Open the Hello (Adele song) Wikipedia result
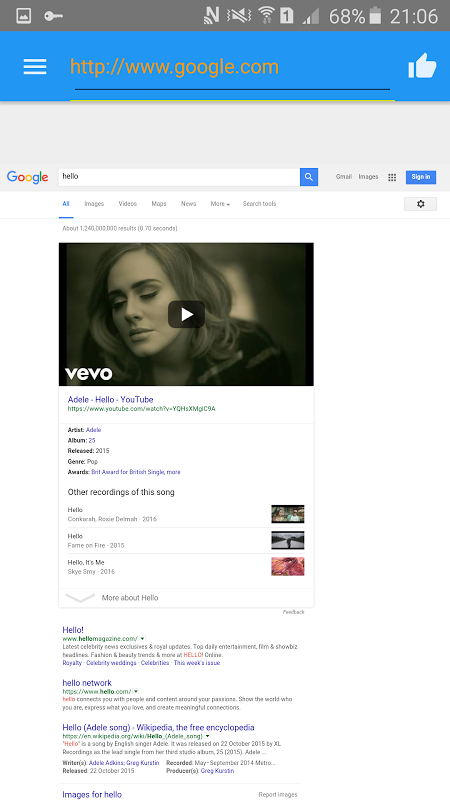This screenshot has width=450, height=800. point(158,728)
